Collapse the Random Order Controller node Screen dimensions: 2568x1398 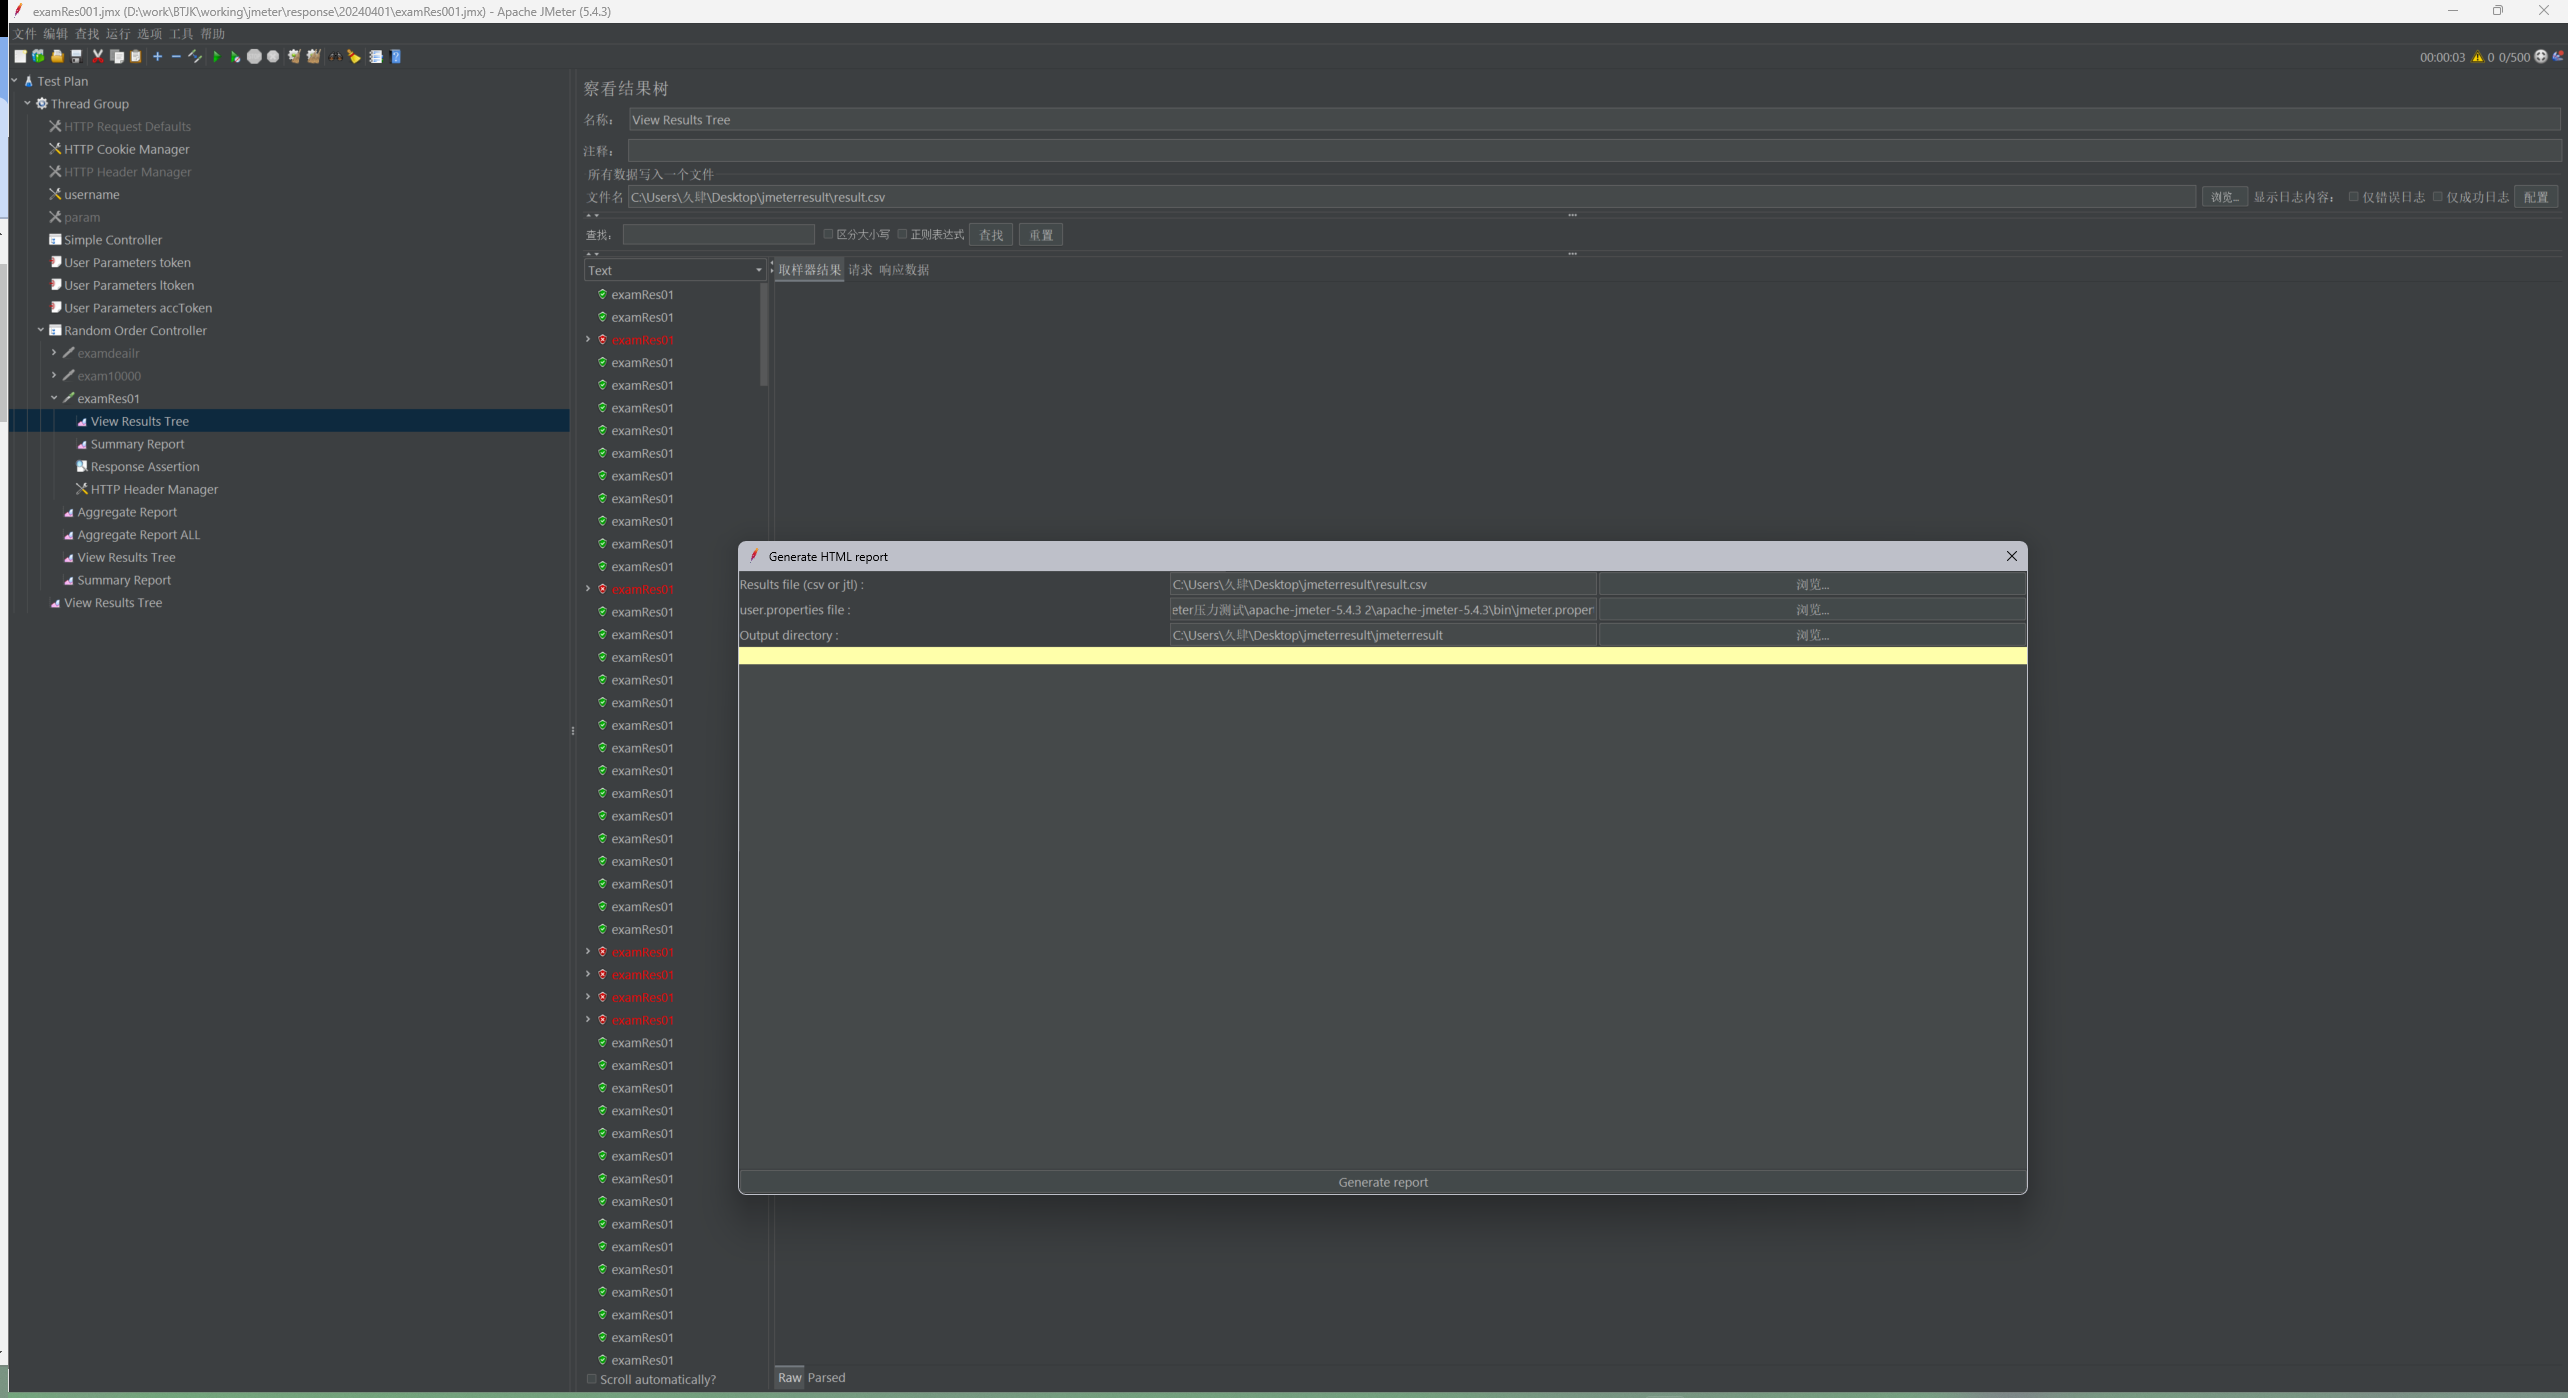(x=41, y=330)
